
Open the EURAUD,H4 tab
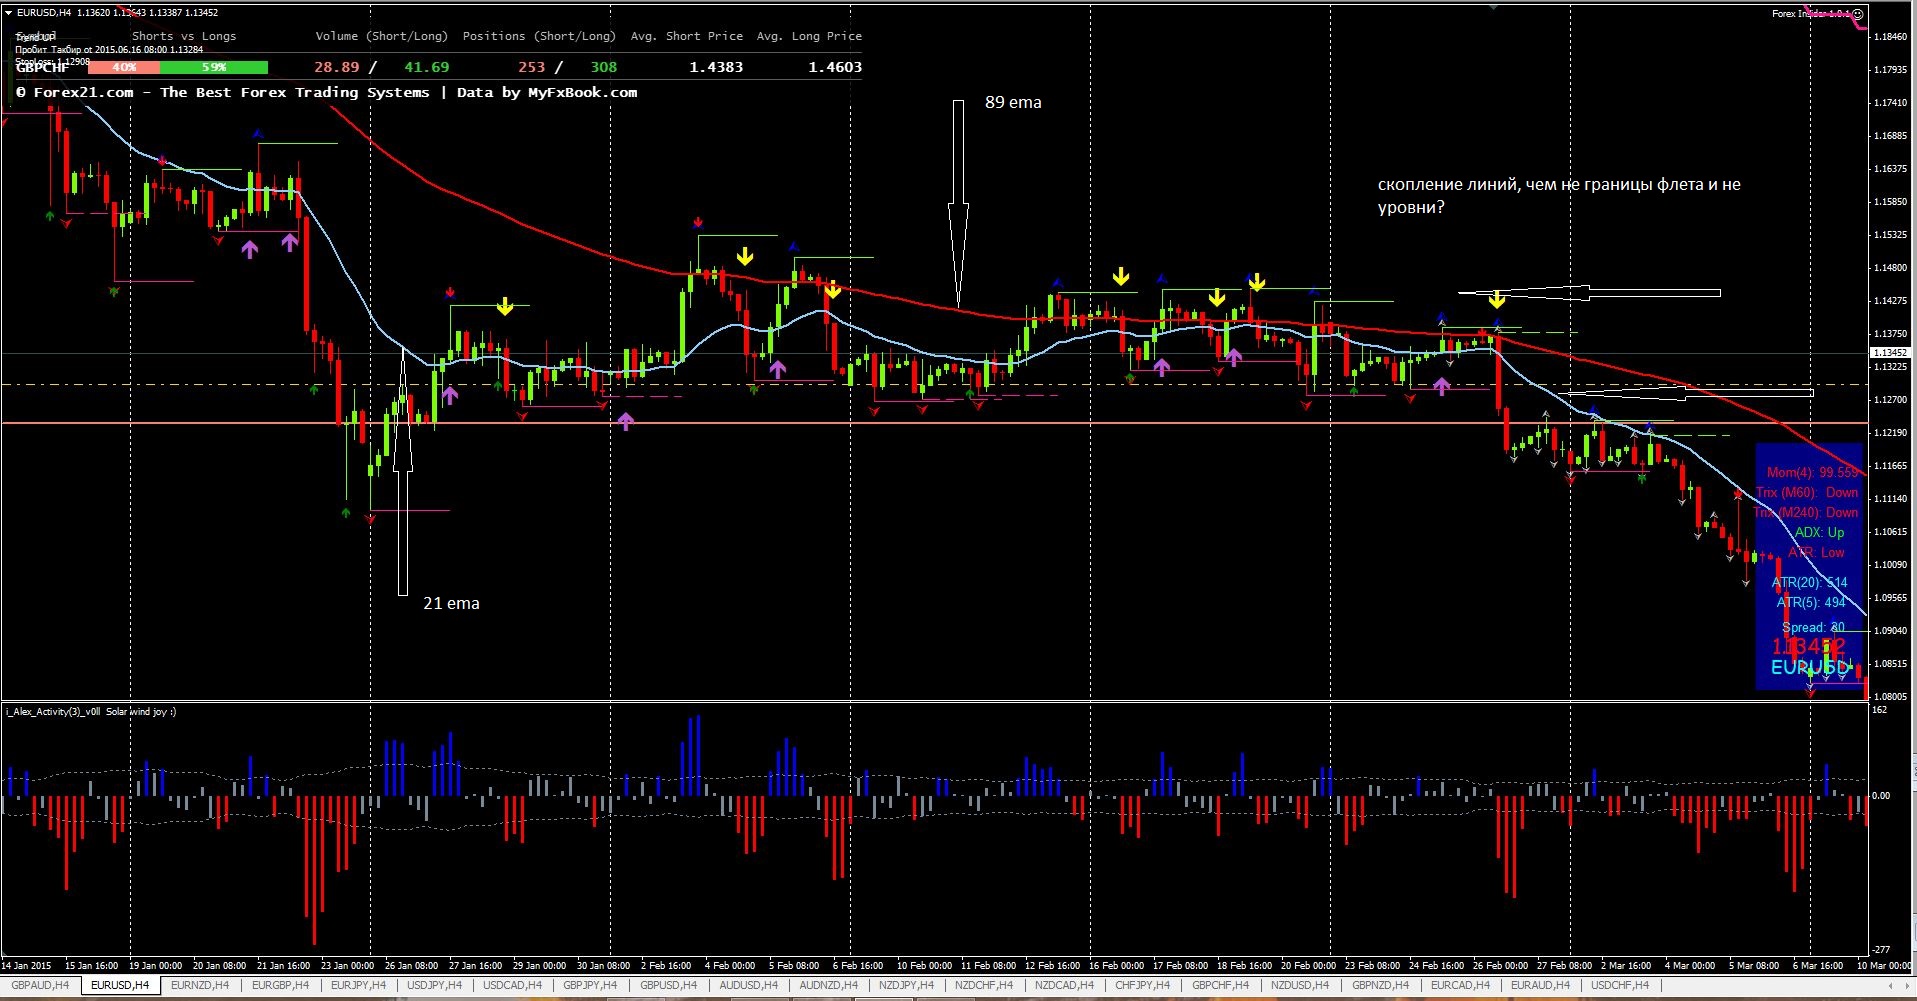click(1540, 986)
